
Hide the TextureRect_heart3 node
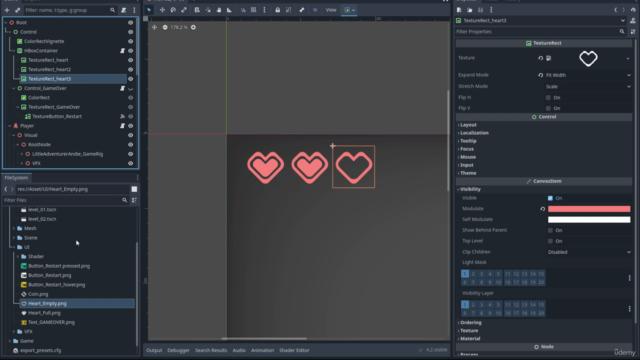click(131, 79)
